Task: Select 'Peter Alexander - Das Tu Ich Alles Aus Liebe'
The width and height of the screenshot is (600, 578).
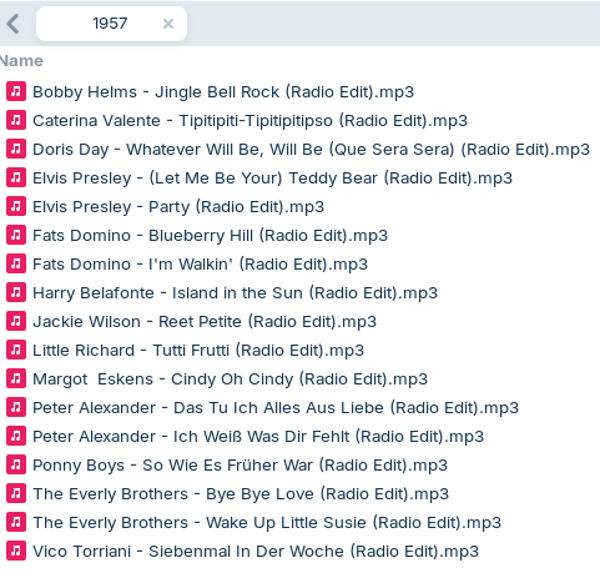Action: pyautogui.click(x=276, y=408)
